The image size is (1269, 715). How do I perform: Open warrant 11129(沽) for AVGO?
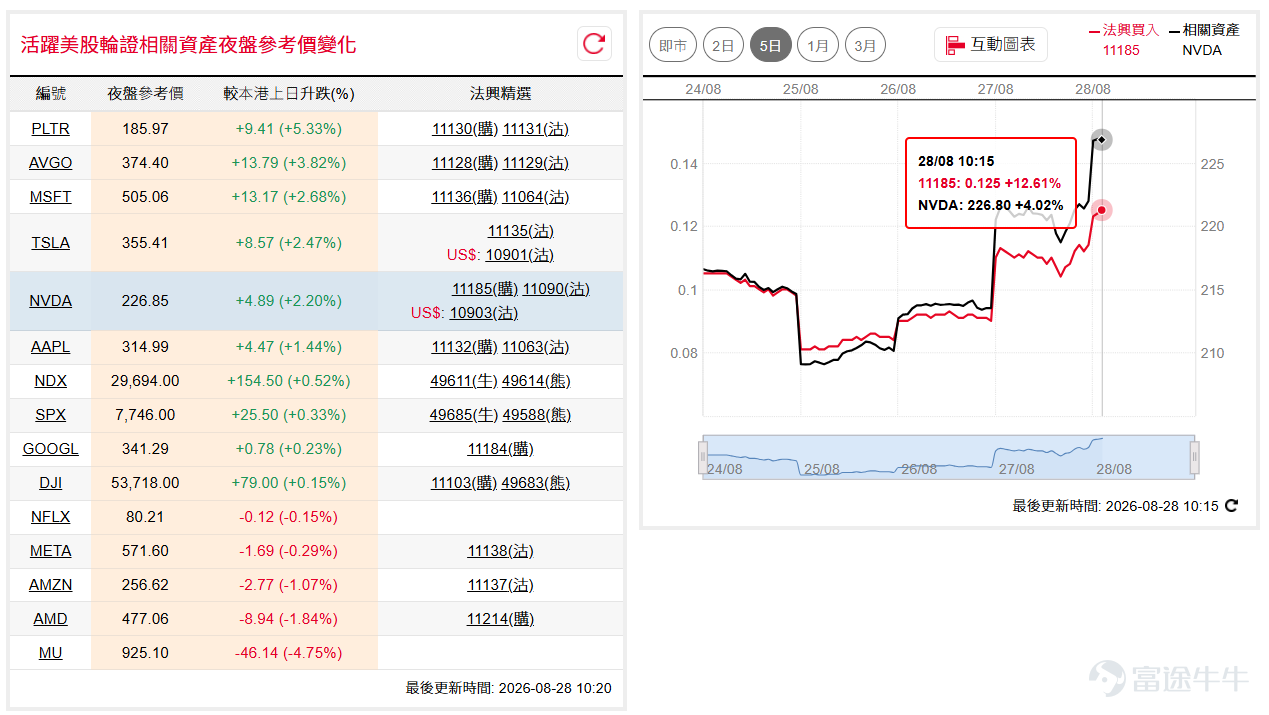tap(535, 163)
